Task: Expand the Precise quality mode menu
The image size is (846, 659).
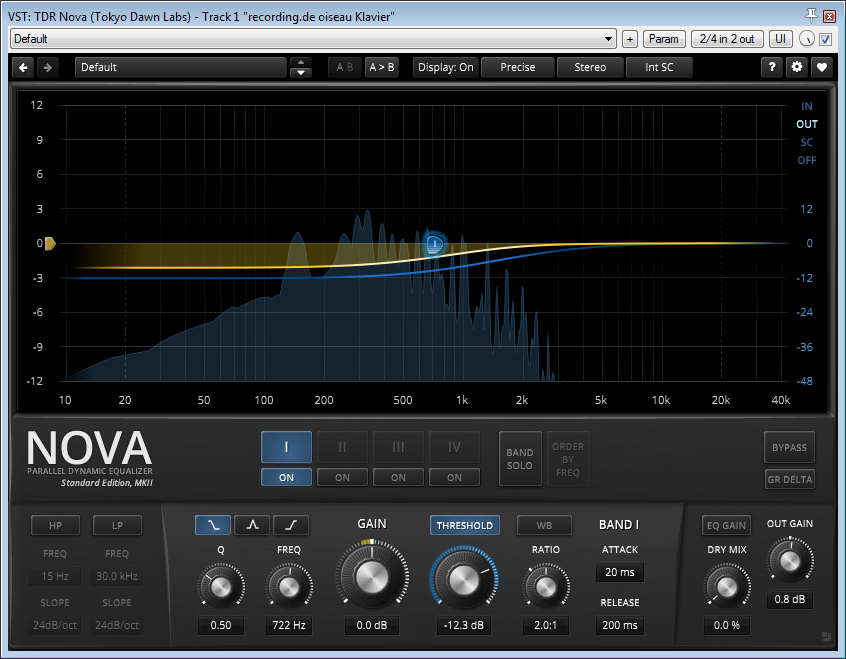Action: (x=517, y=67)
